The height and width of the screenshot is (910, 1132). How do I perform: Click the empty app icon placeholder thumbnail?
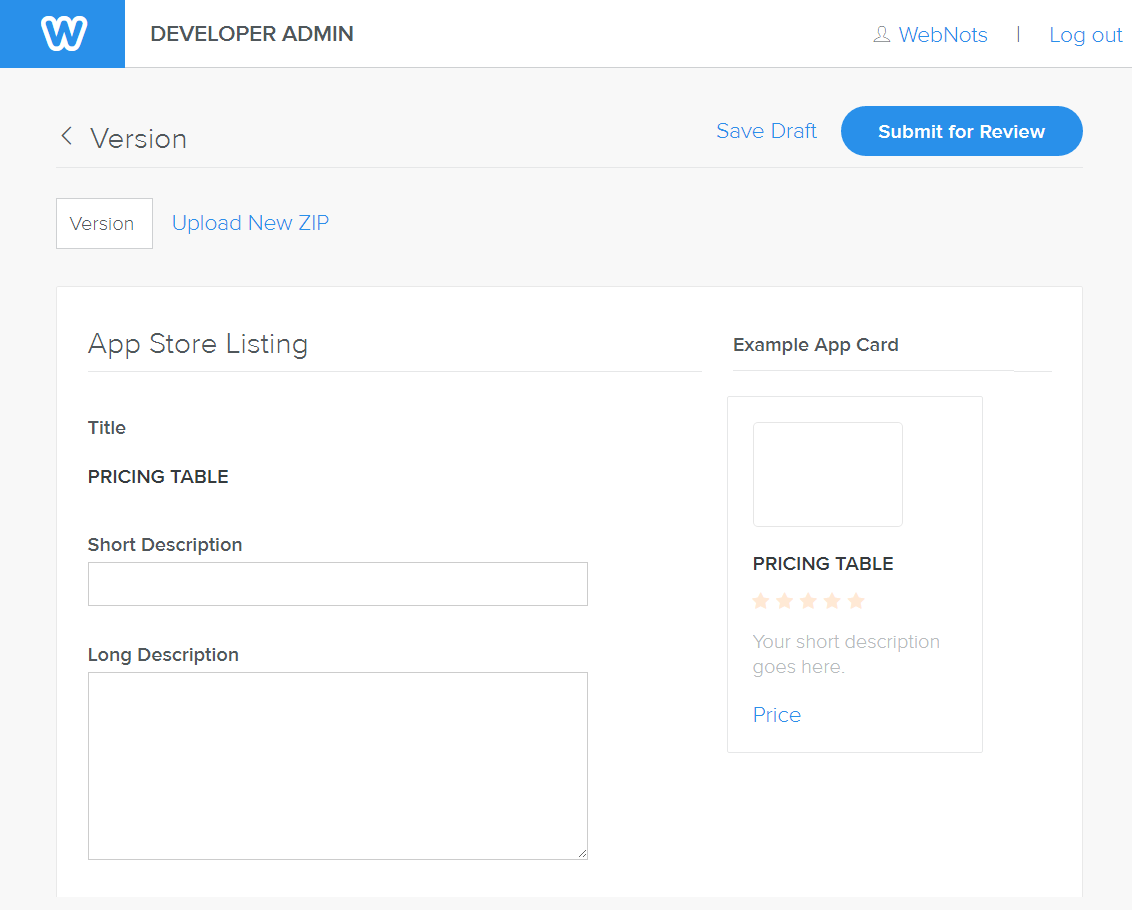pos(827,474)
